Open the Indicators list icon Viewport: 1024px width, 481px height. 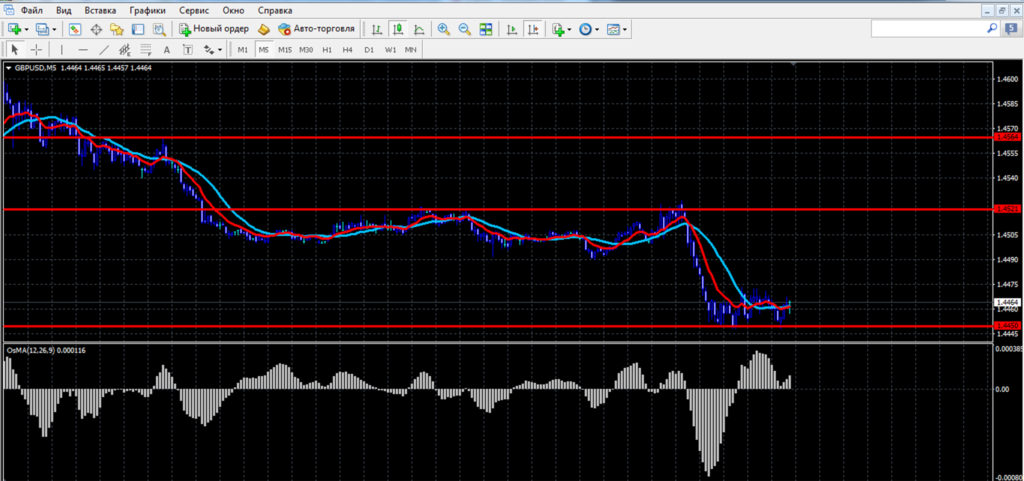558,29
